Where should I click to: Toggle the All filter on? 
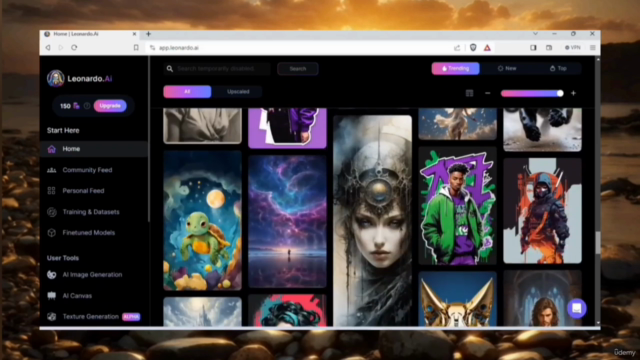point(187,91)
